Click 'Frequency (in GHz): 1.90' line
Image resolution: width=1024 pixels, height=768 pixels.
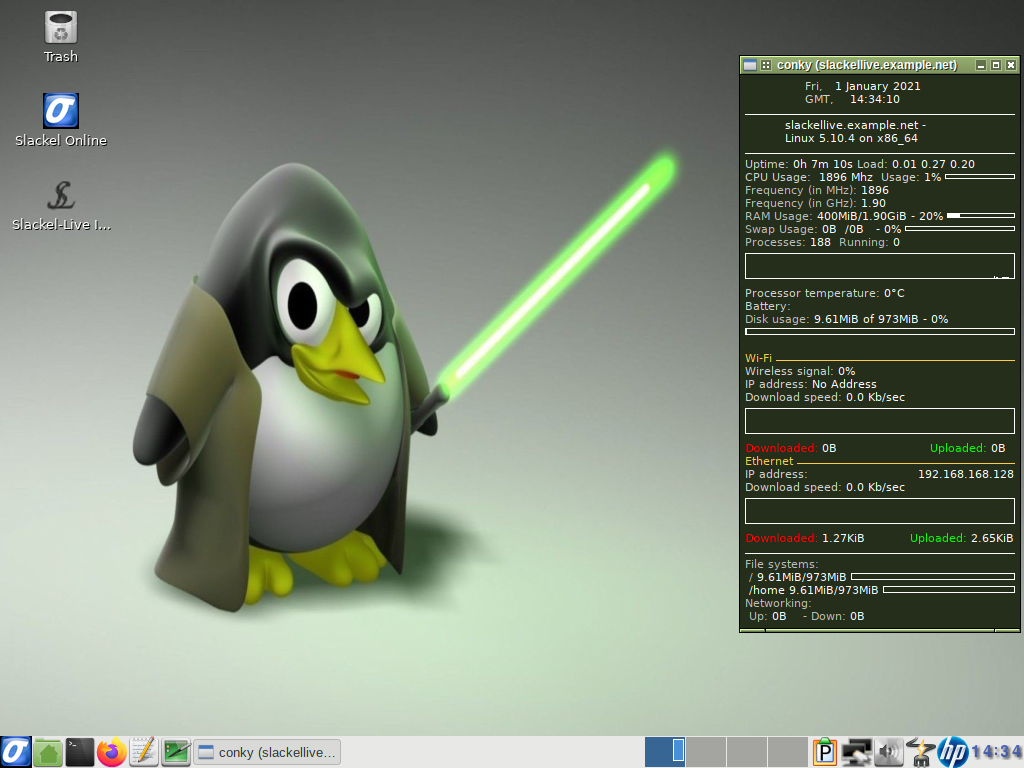(815, 203)
